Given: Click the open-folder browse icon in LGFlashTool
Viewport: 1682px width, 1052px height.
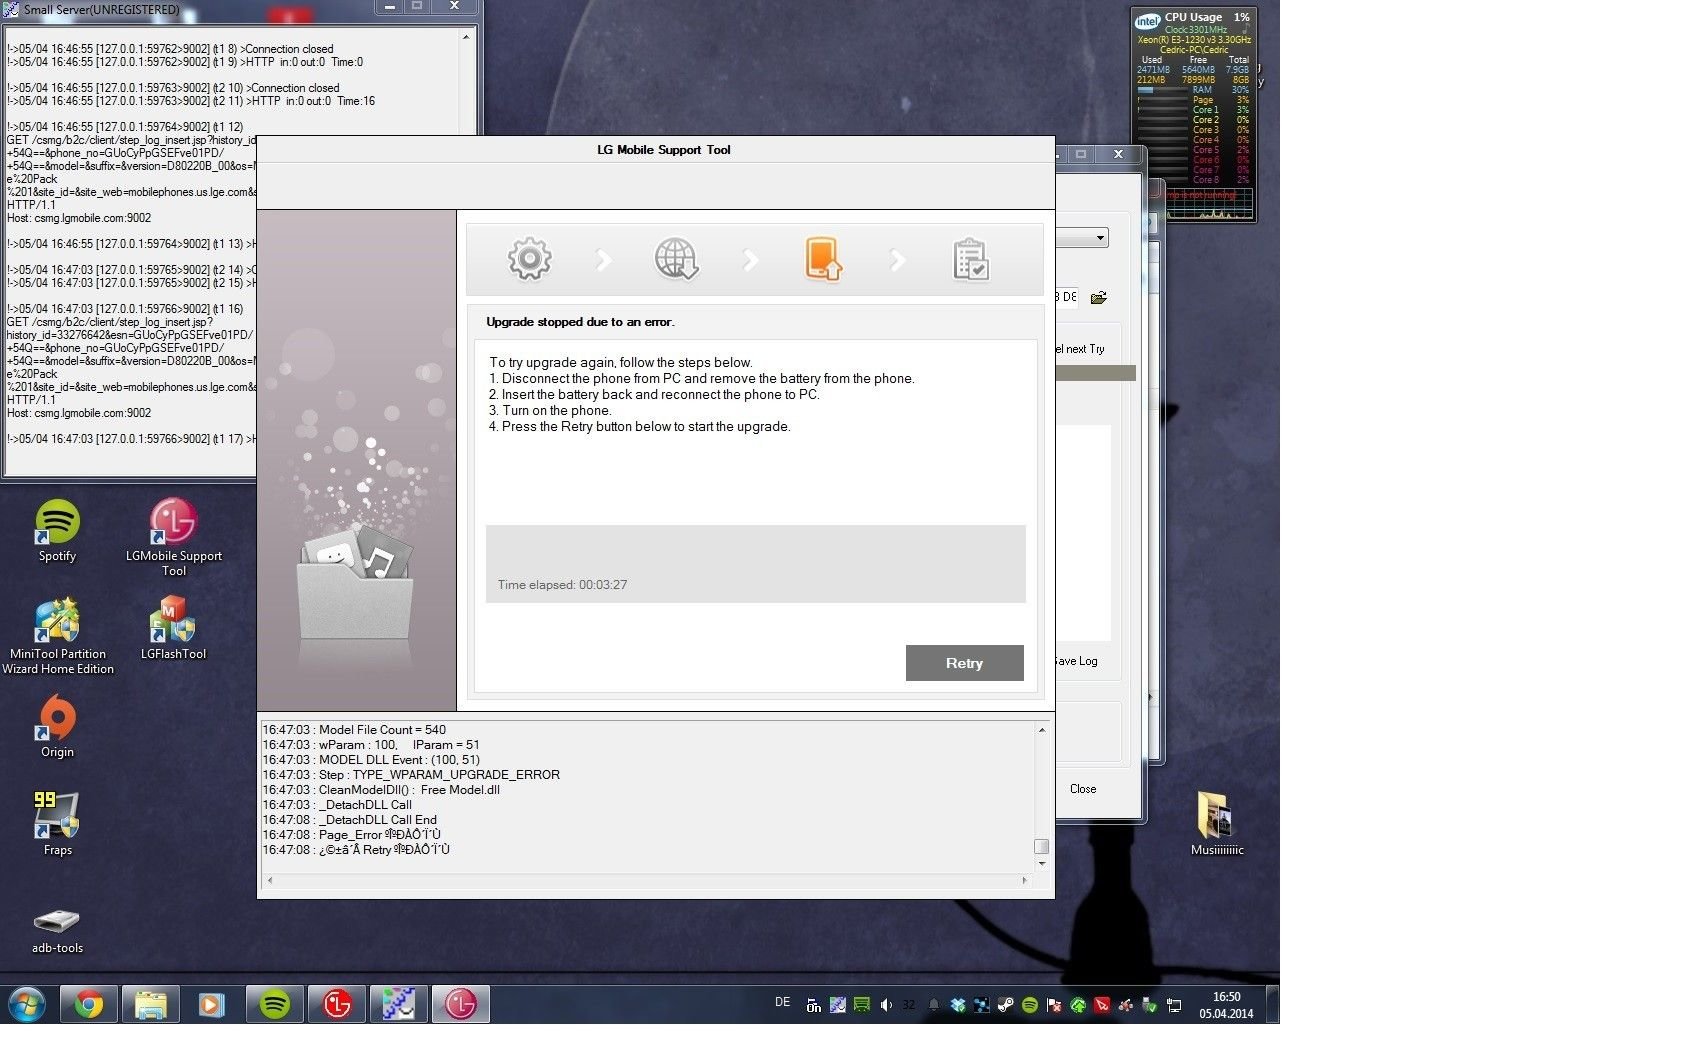Looking at the screenshot, I should (x=1099, y=297).
